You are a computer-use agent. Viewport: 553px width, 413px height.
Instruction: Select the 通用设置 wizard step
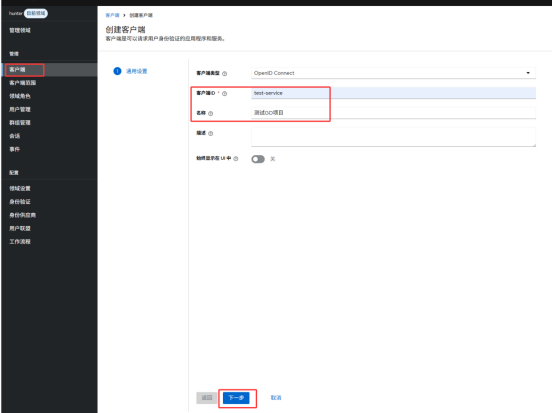coord(136,71)
